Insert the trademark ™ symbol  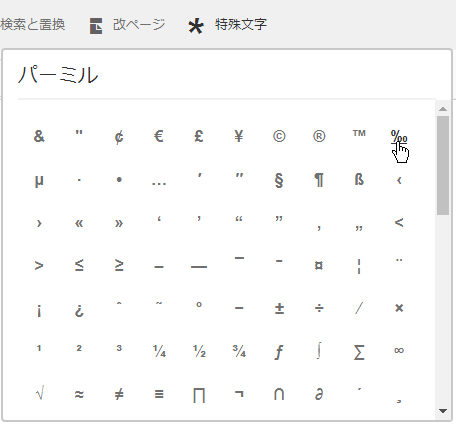[359, 133]
